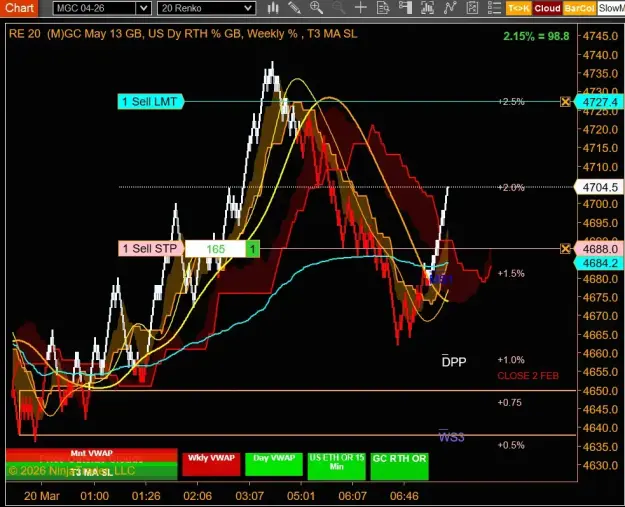Click the chart screenshot bracket icon
Image resolution: width=625 pixels, height=507 pixels.
(x=427, y=8)
